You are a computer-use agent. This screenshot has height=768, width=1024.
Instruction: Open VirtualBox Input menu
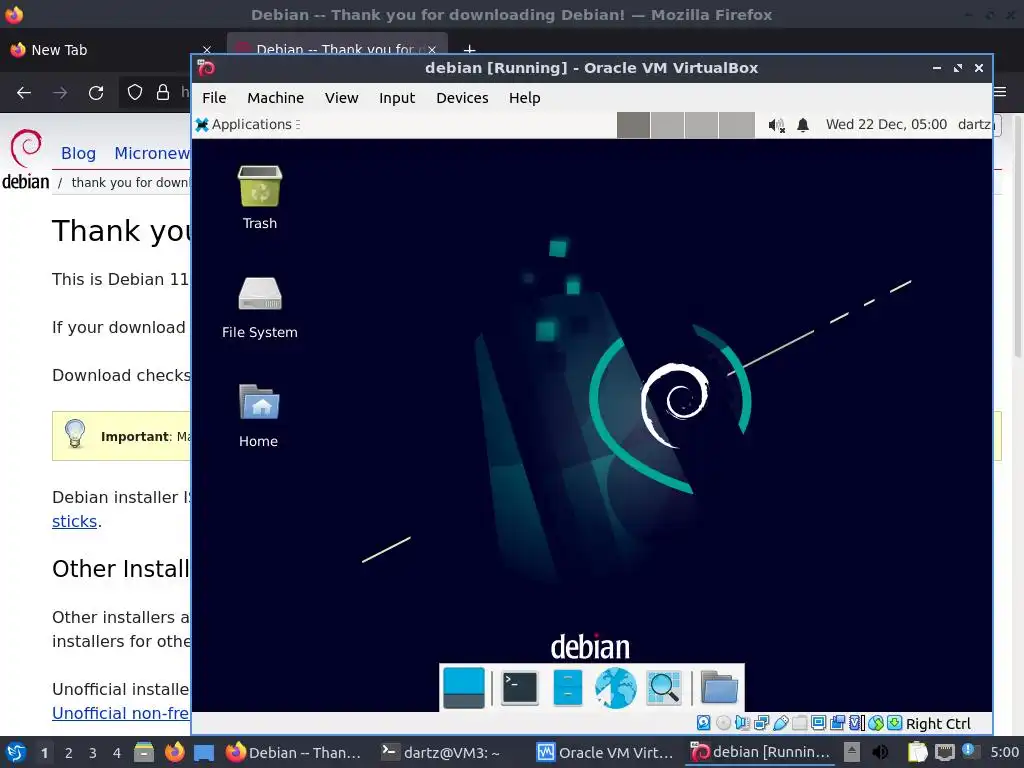tap(397, 98)
